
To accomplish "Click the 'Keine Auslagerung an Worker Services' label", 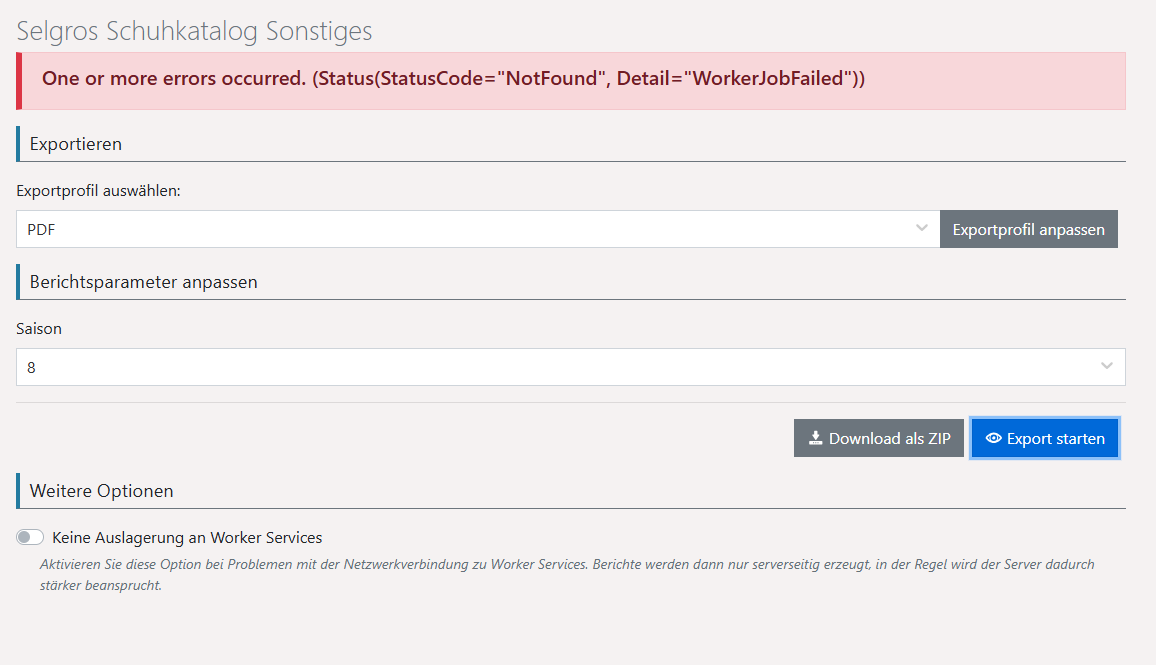I will click(187, 538).
